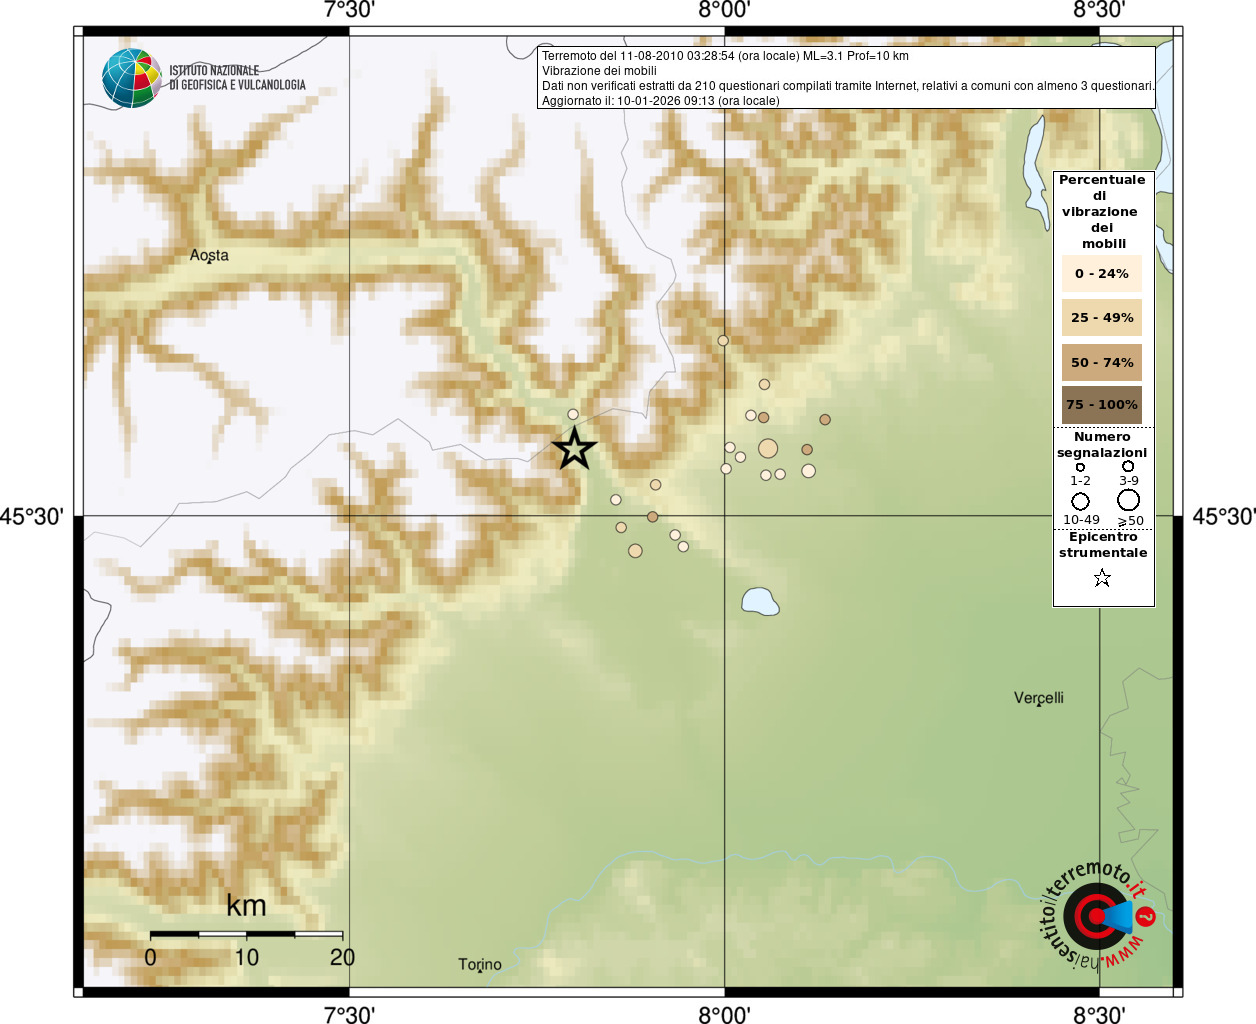
Task: Click the '20' label under the scale bar
Action: coord(342,957)
